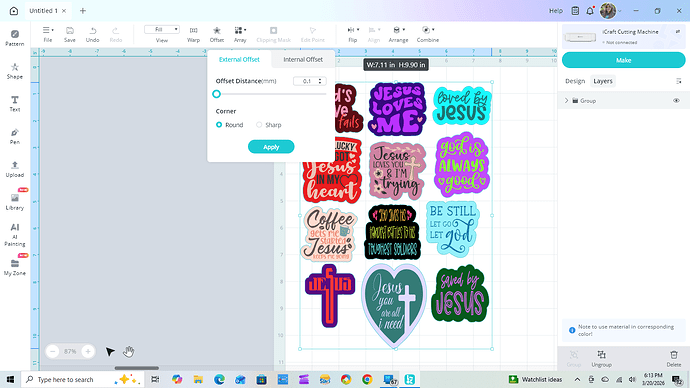
Task: Zoom out with the minus button
Action: (x=53, y=351)
